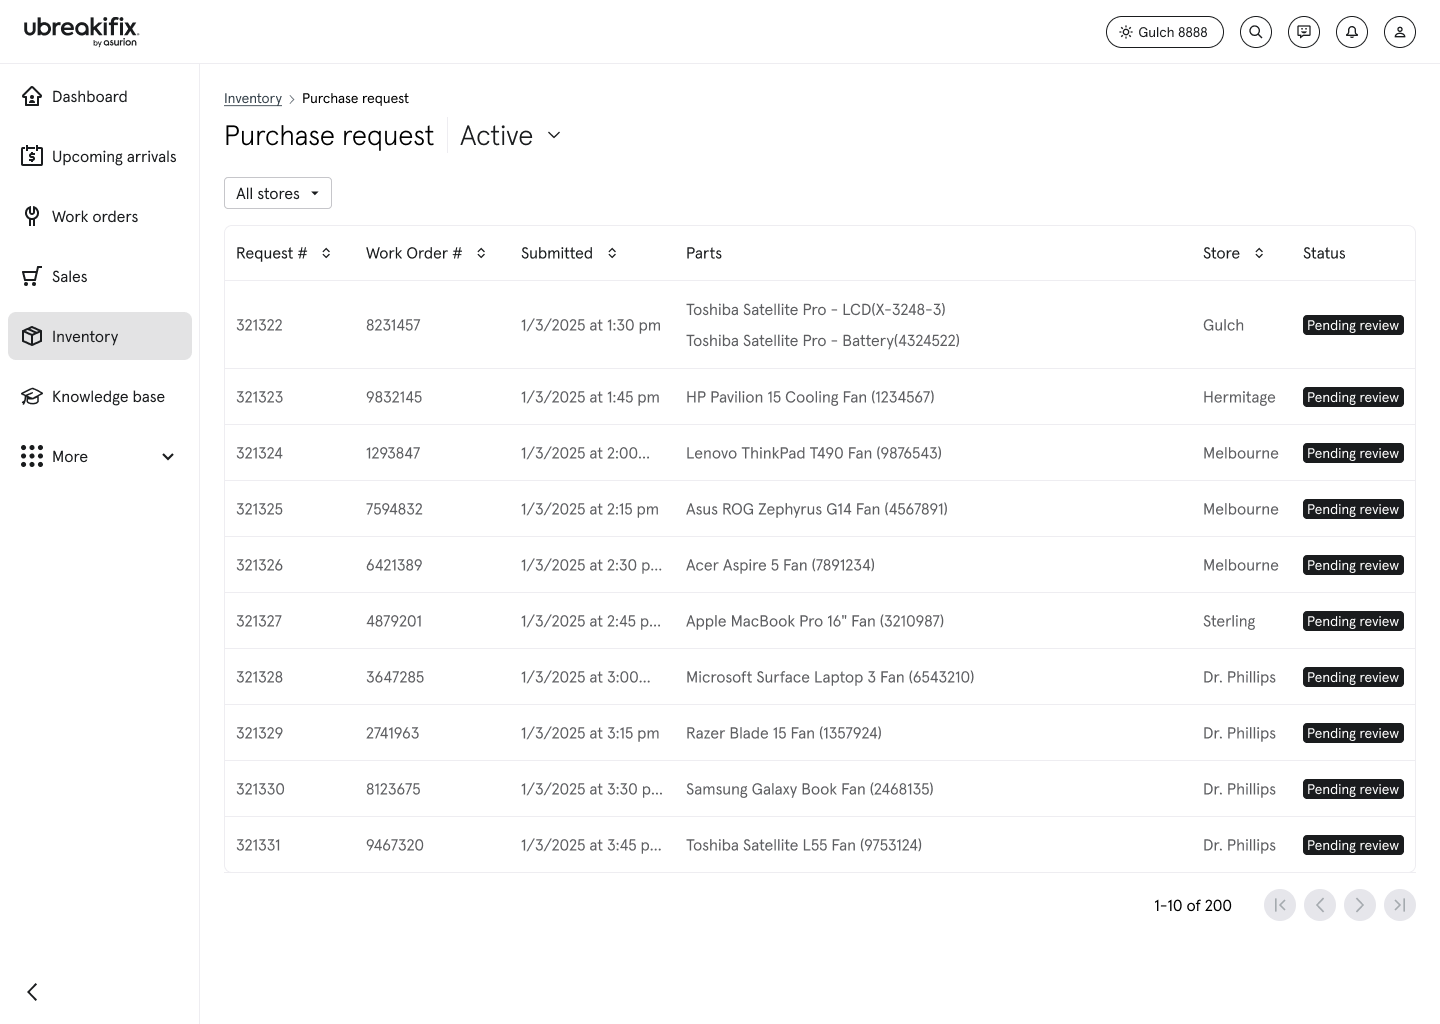1440x1024 pixels.
Task: Click Pending review badge for request 321331
Action: [x=1353, y=845]
